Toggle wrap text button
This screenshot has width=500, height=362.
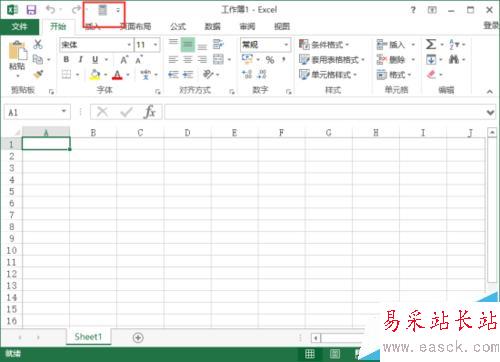click(218, 44)
